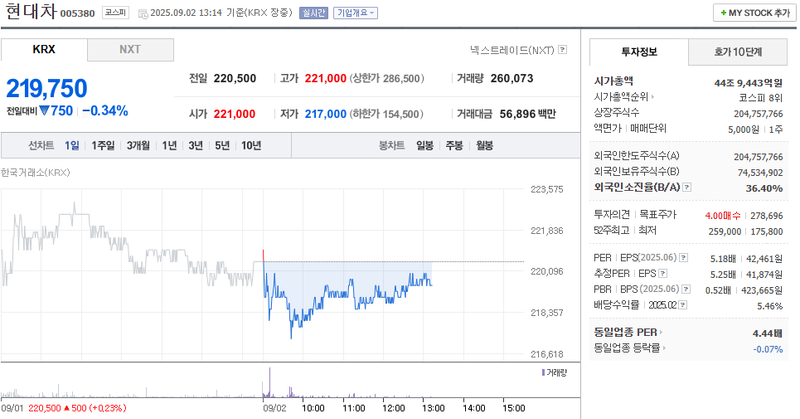Click the current price 219,750

tap(46, 88)
